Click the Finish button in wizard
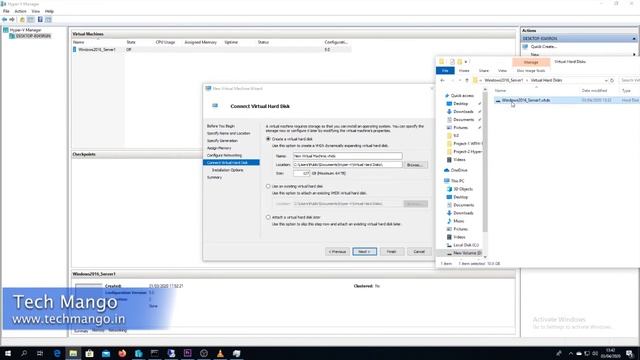Viewport: 640px width, 360px height. point(392,251)
